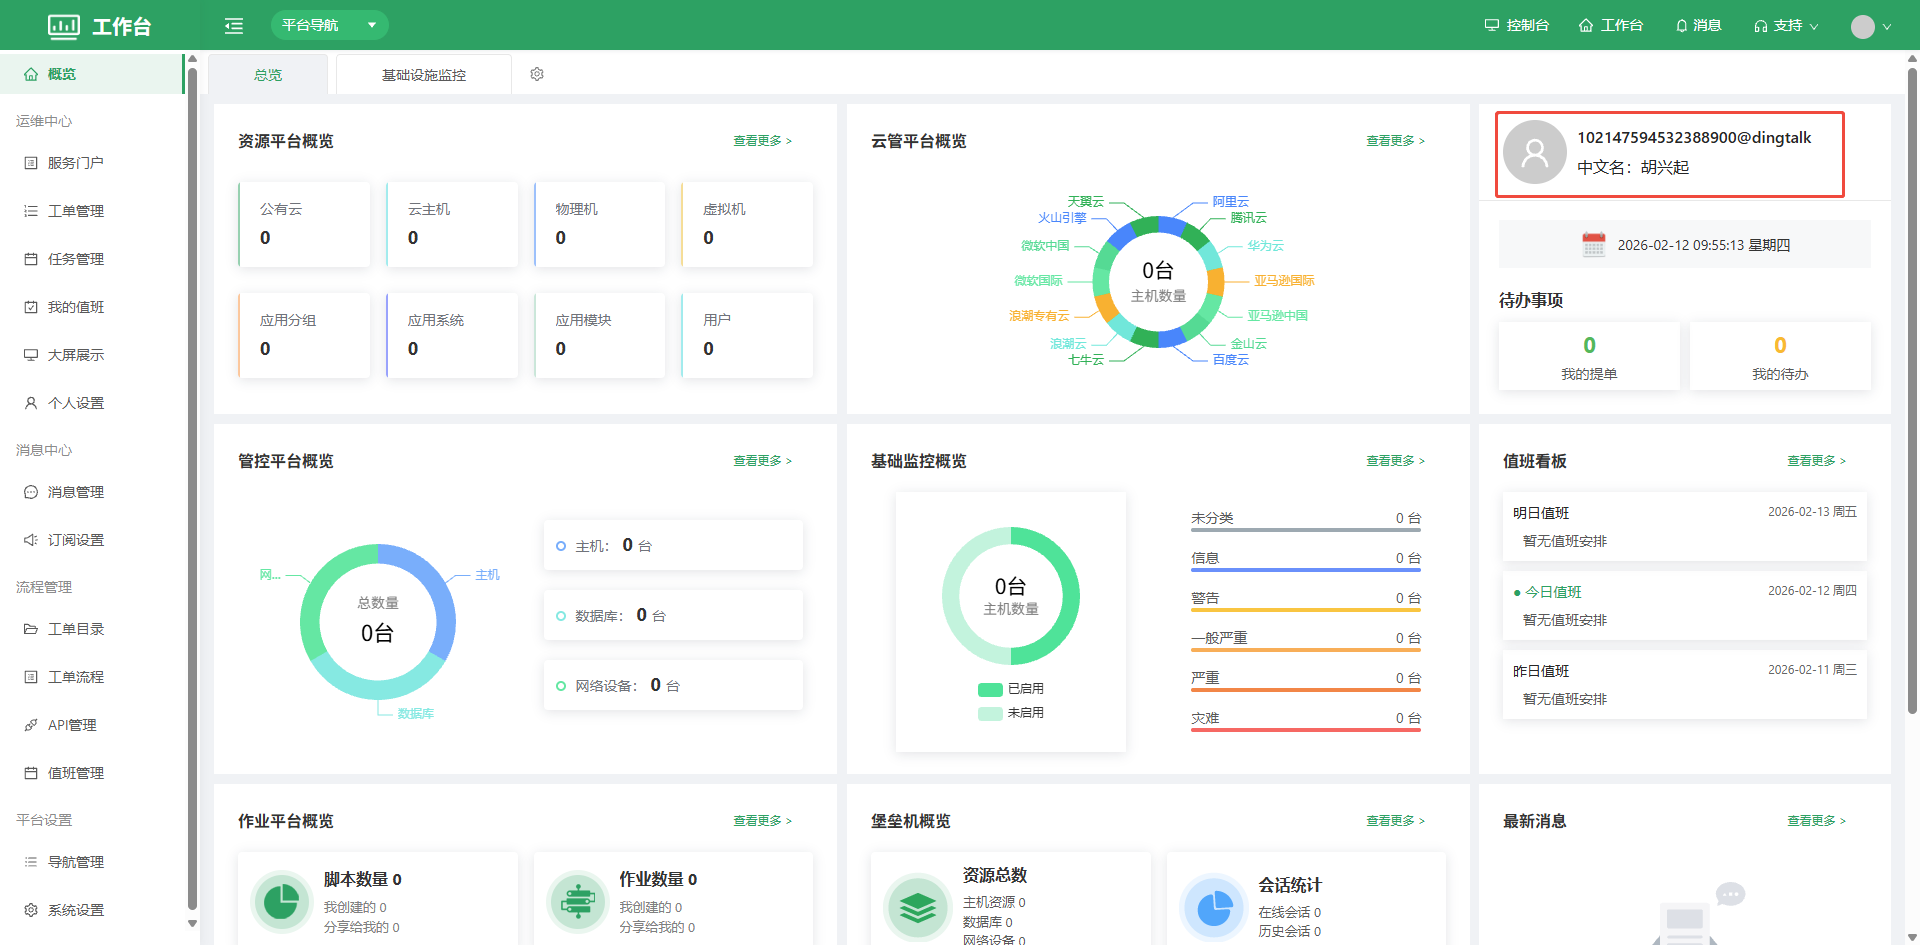Toggle the 主机 series on donut chart
The image size is (1920, 945).
487,575
